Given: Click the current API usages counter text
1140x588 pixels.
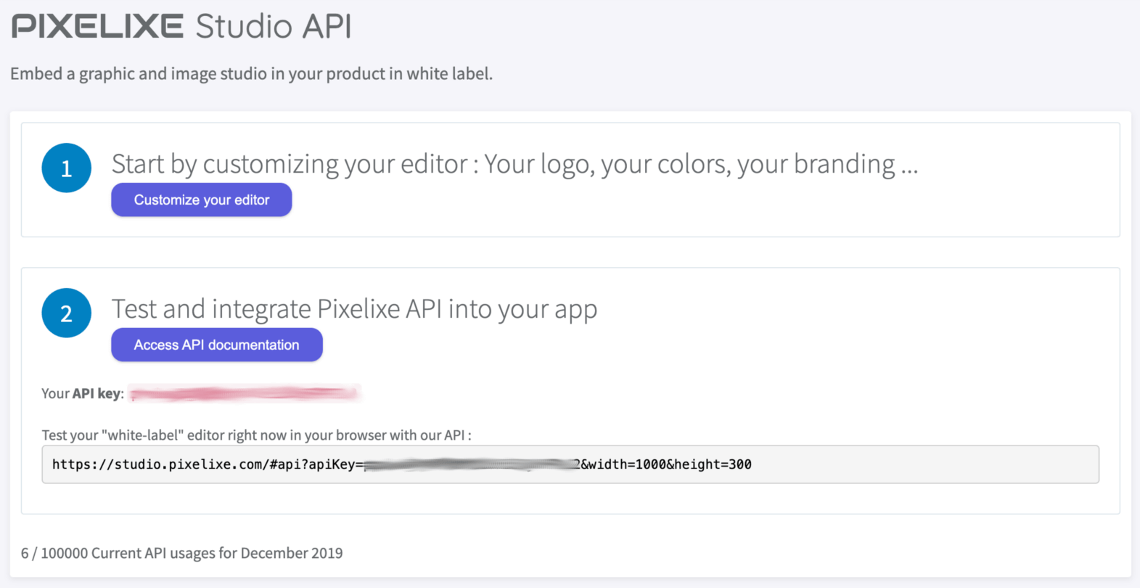Looking at the screenshot, I should (x=181, y=553).
